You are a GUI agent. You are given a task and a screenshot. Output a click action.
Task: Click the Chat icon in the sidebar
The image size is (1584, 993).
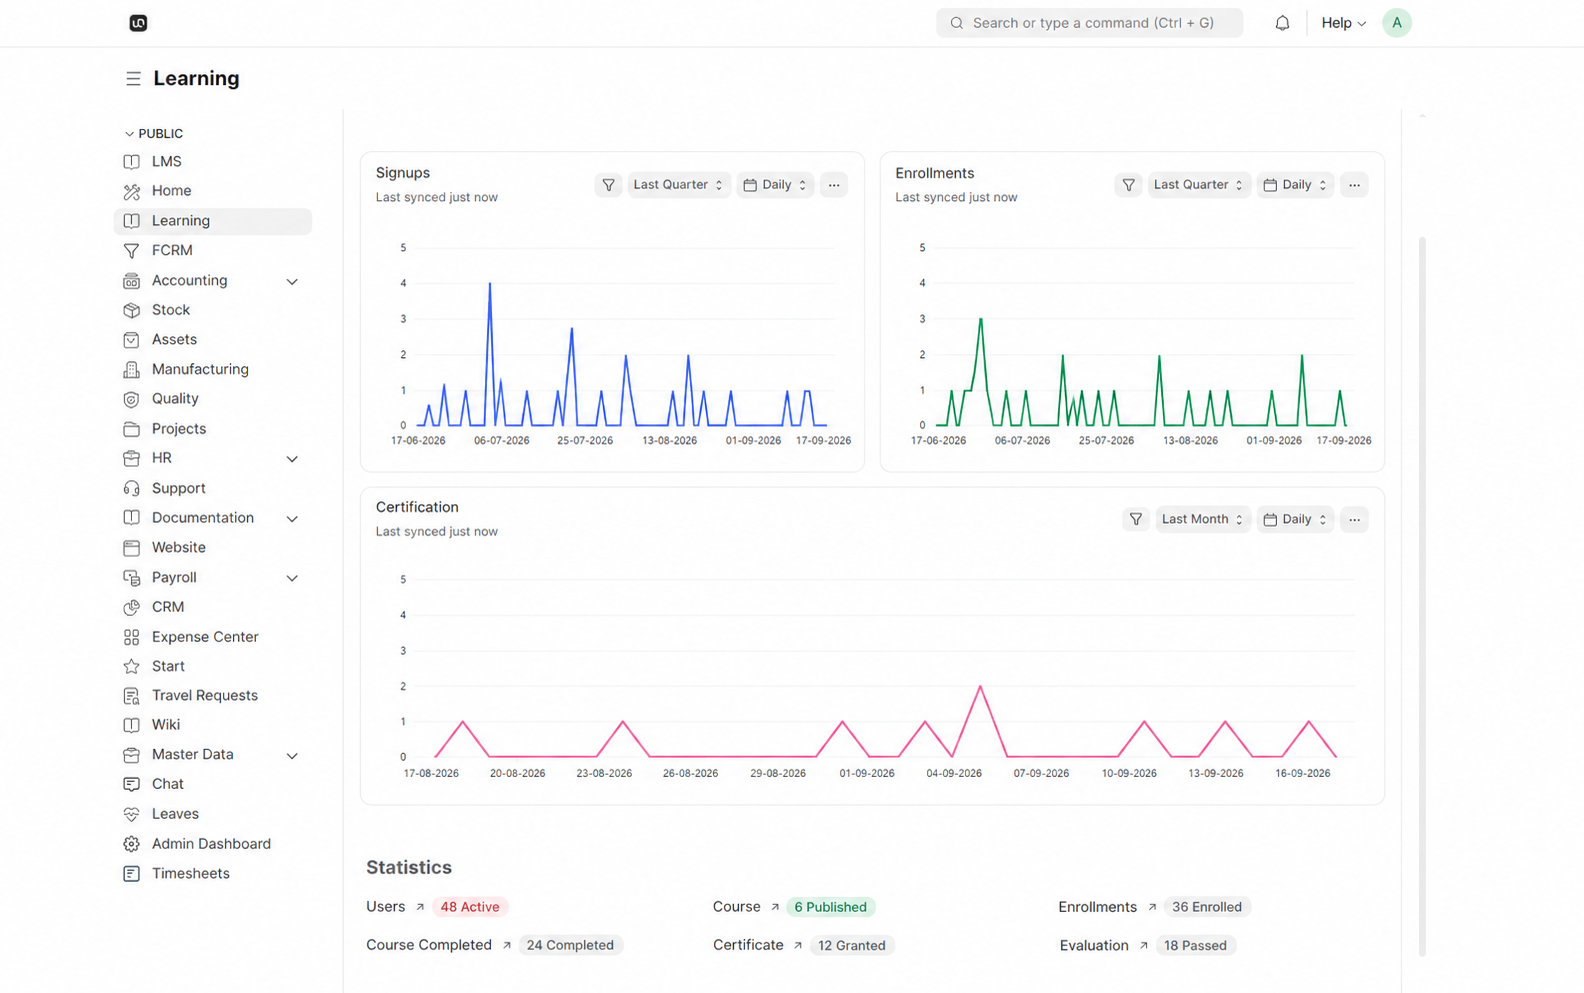point(131,784)
